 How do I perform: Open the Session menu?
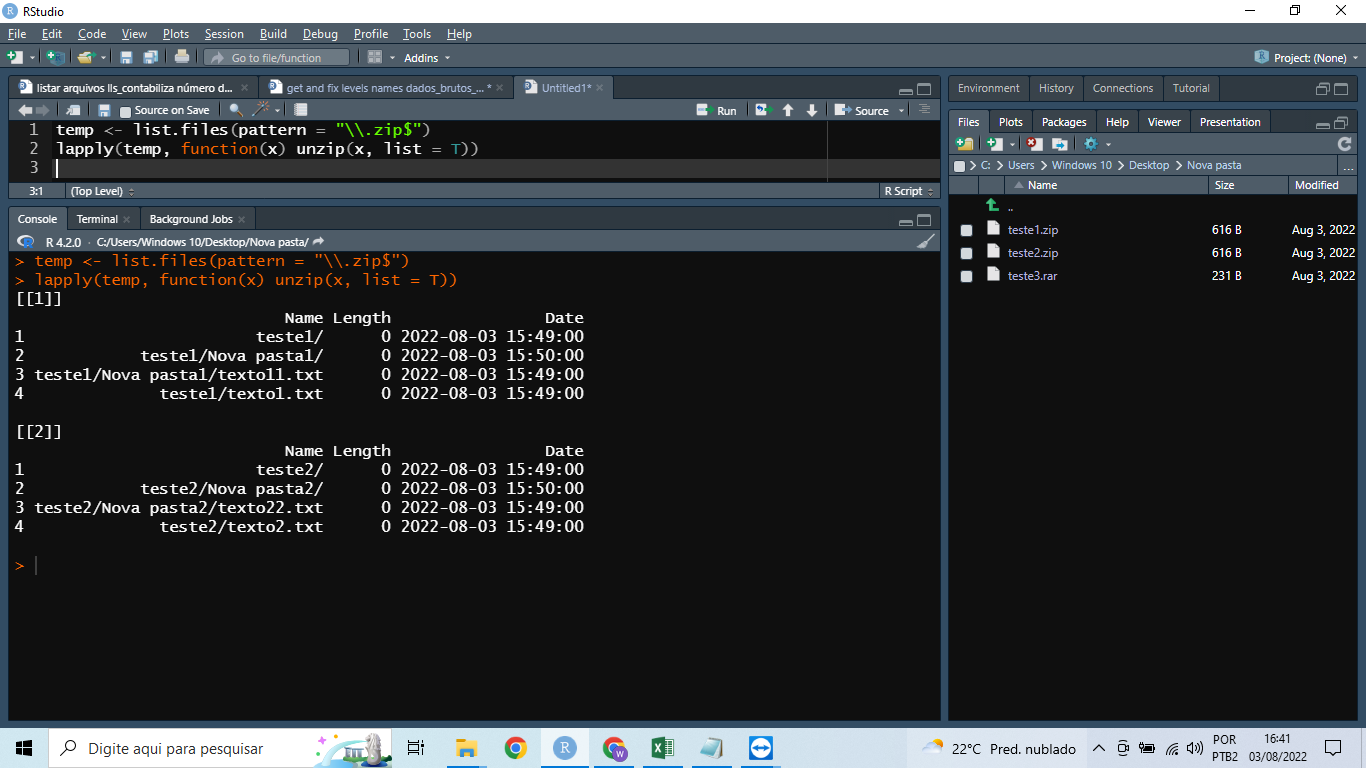224,34
